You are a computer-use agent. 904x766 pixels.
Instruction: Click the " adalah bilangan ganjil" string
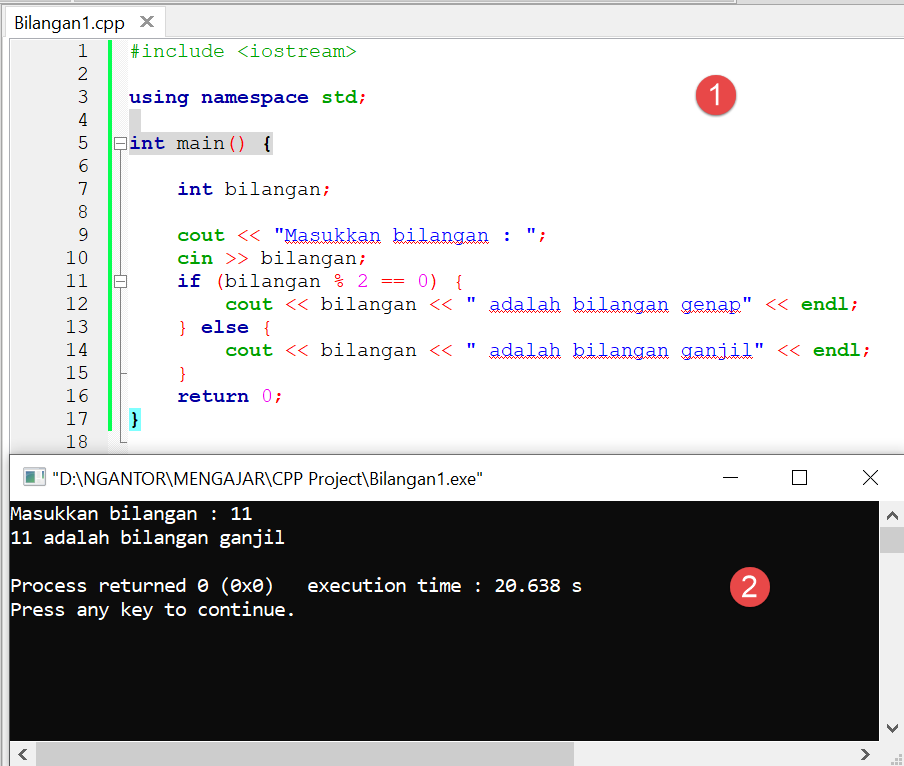click(x=615, y=350)
